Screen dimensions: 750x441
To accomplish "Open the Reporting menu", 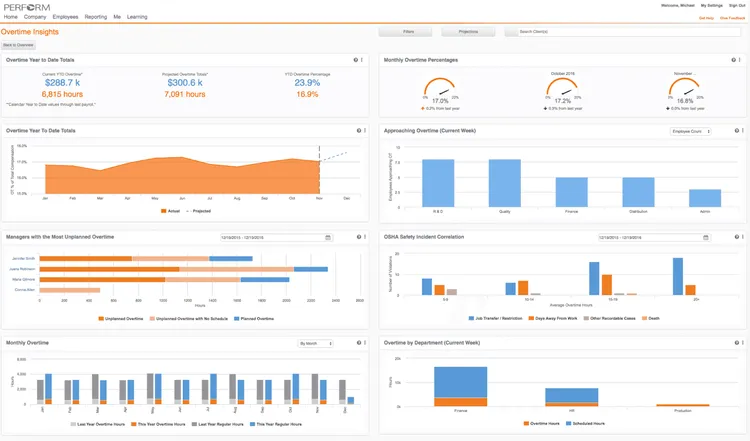I will (x=96, y=17).
